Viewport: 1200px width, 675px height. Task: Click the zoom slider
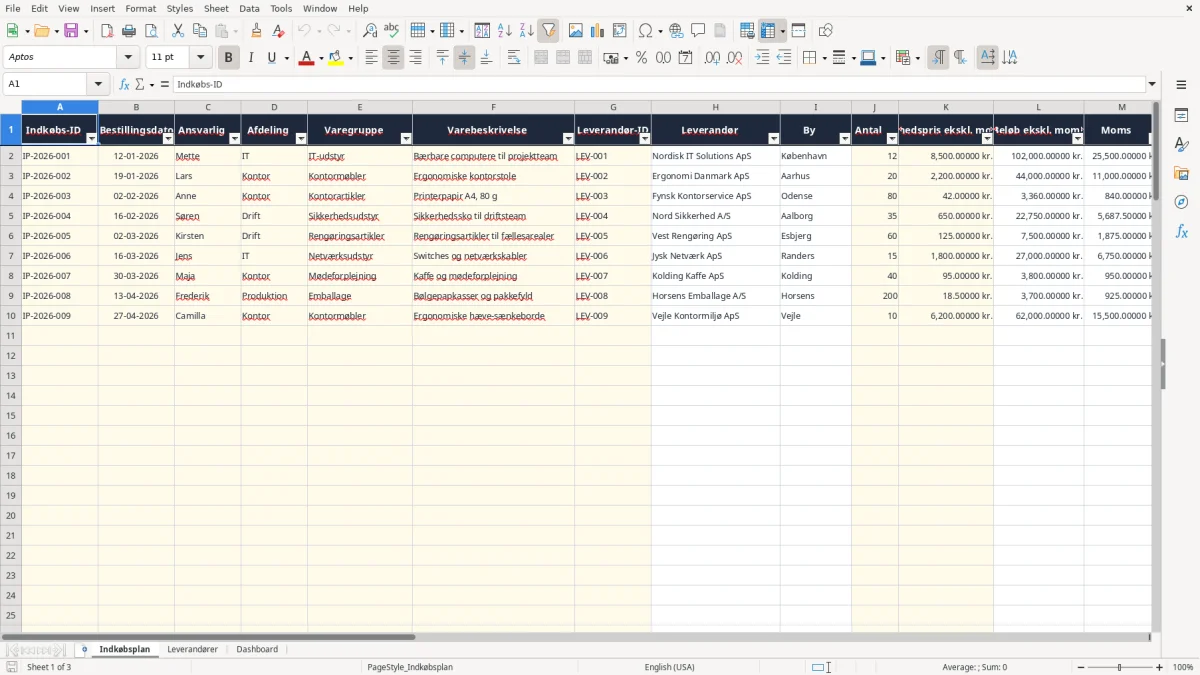[x=1119, y=667]
